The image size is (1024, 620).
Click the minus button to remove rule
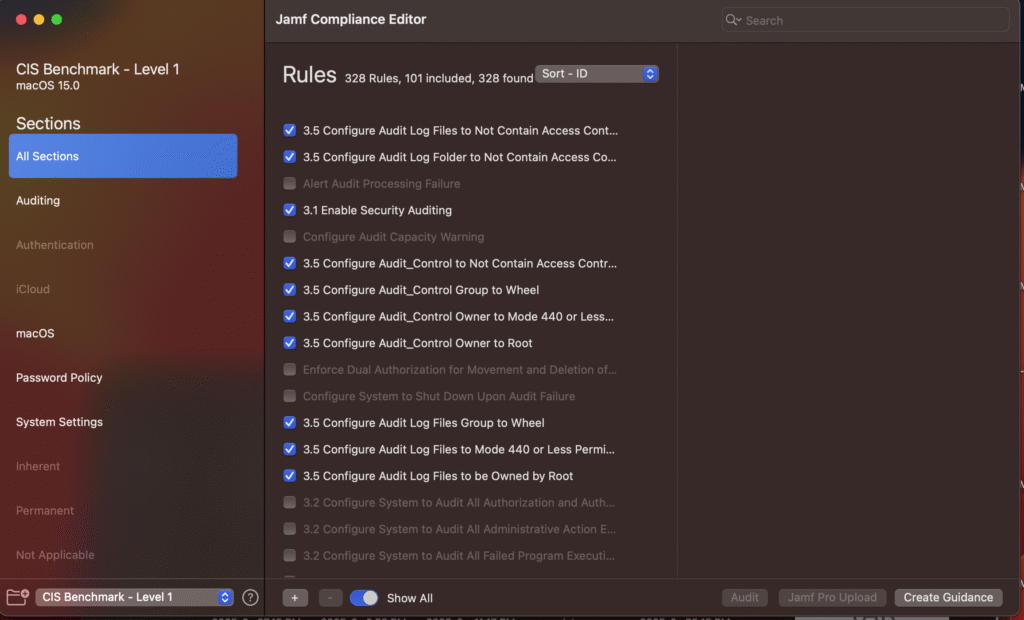(331, 598)
